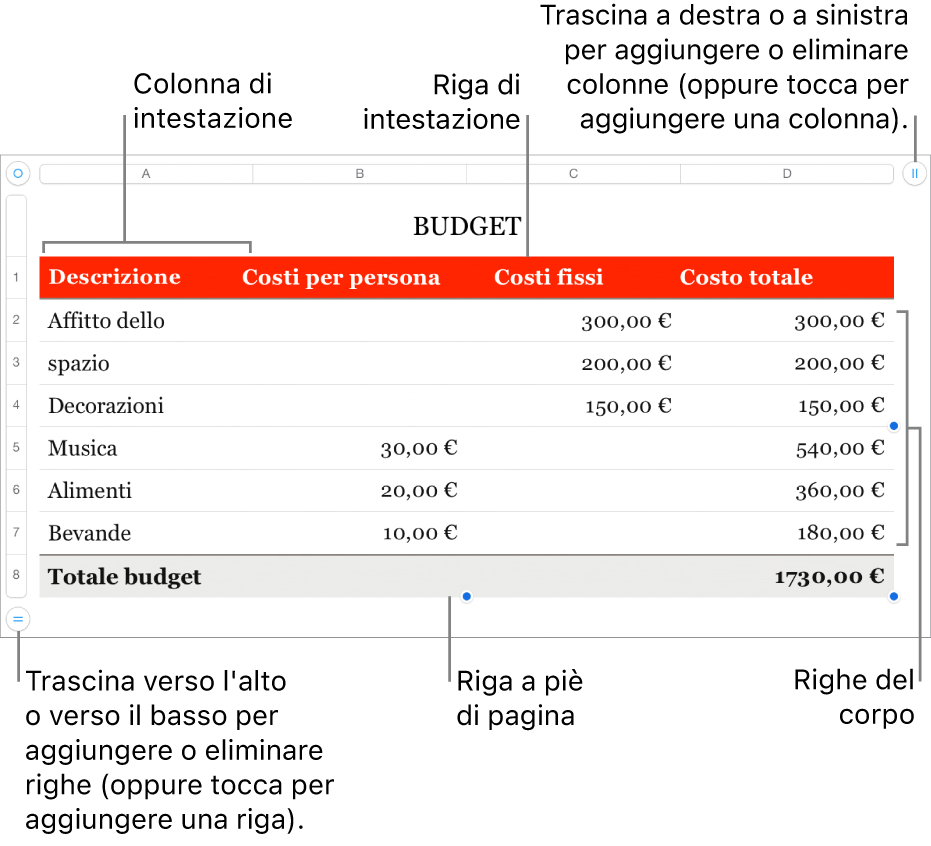Tap the table select circle handle
Screen dimensions: 931x846
coord(17,173)
